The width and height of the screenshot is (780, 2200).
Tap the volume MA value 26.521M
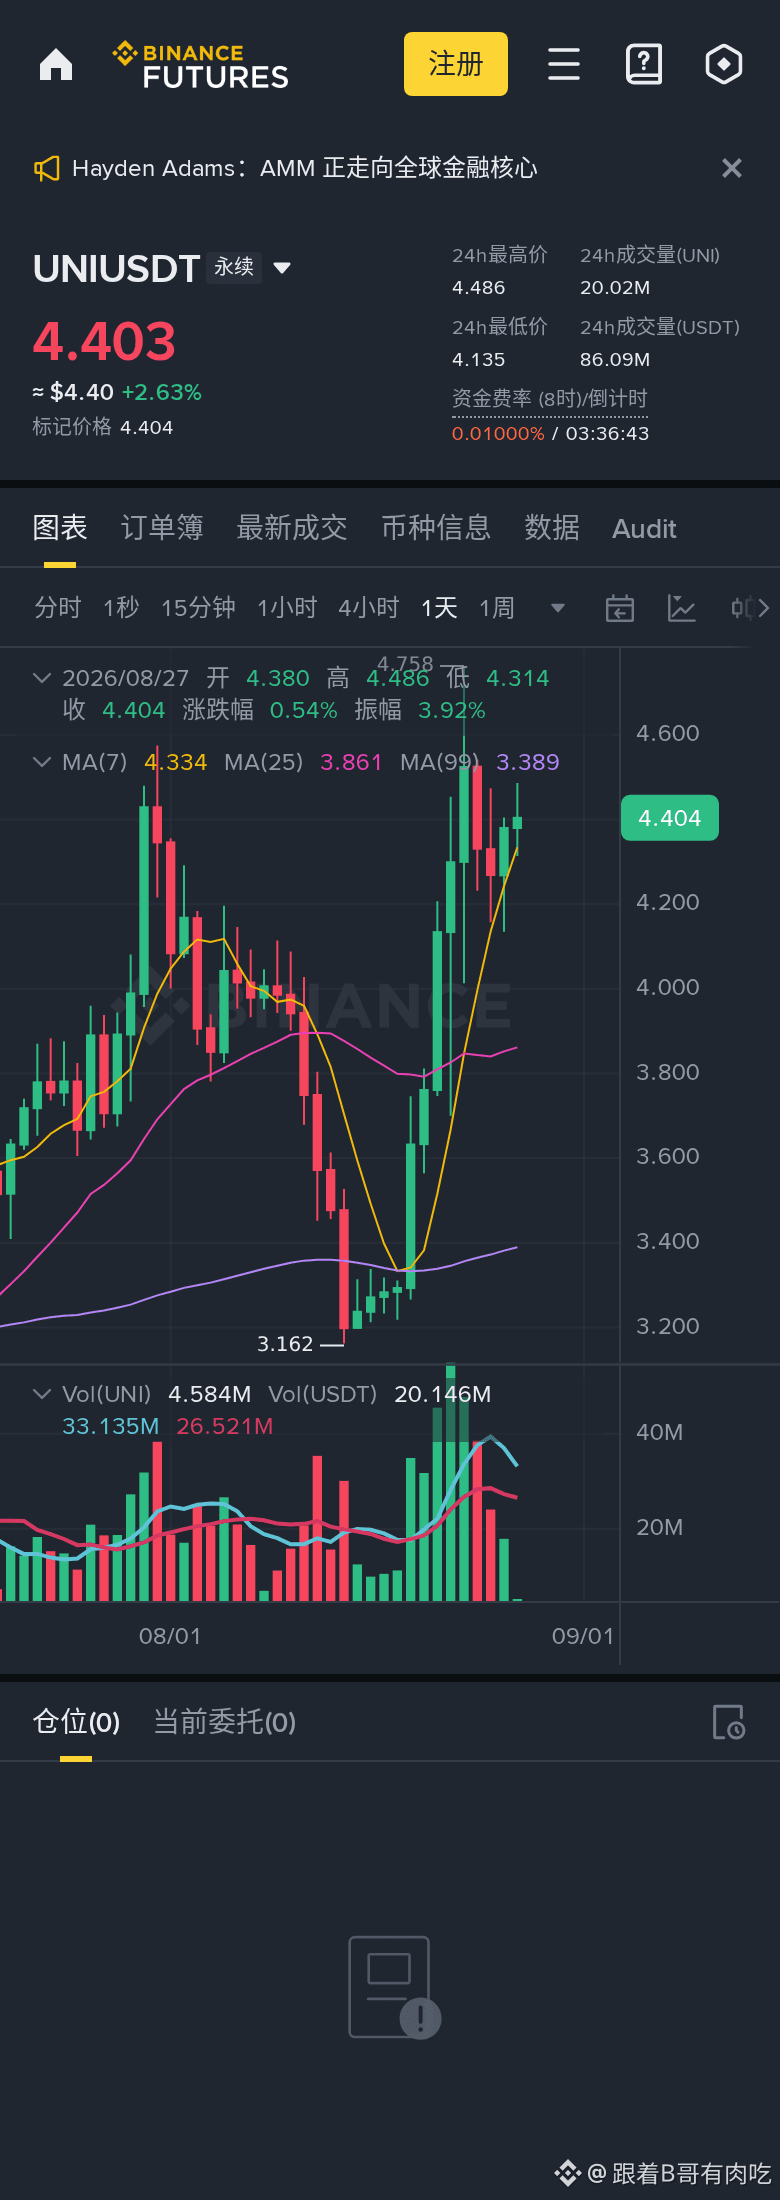(x=225, y=1426)
